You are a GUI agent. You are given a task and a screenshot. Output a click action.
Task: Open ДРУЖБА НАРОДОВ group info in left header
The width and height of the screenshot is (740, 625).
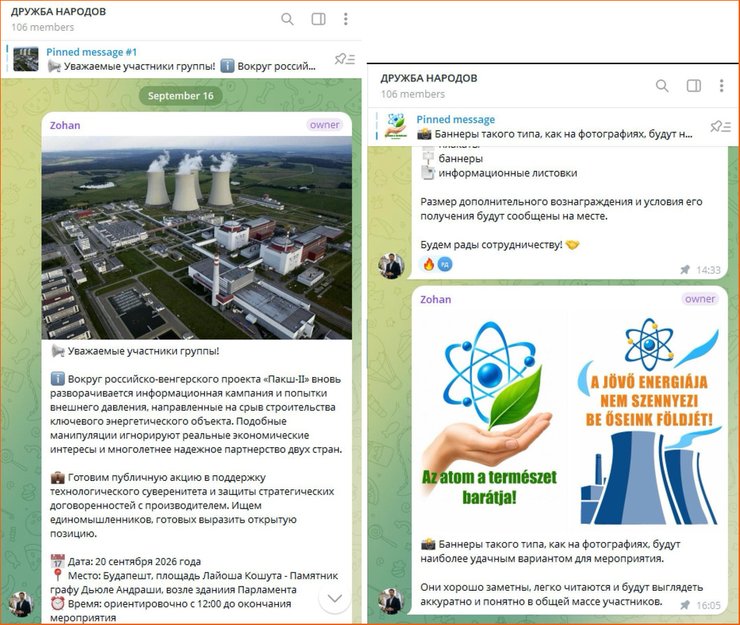(x=59, y=12)
